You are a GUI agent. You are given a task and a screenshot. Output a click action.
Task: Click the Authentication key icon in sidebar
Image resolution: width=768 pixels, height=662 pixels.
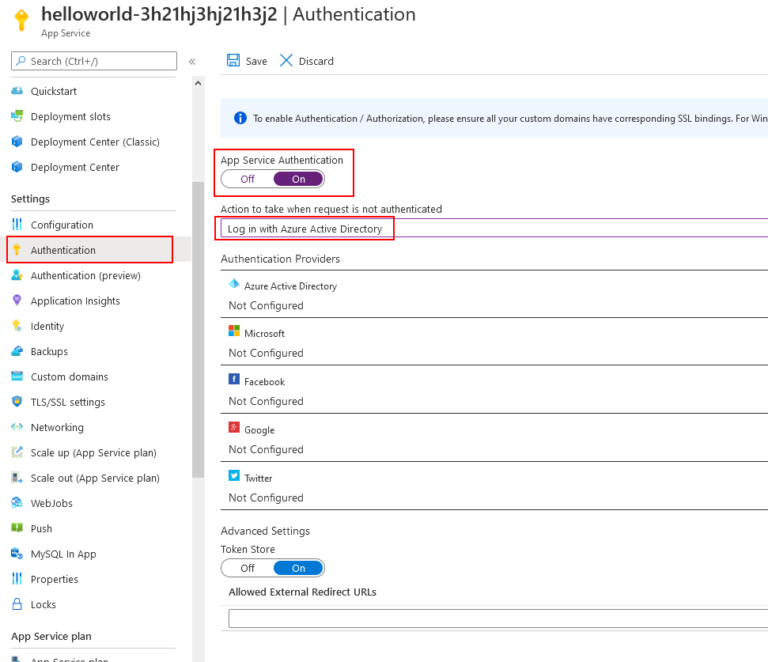click(x=17, y=250)
